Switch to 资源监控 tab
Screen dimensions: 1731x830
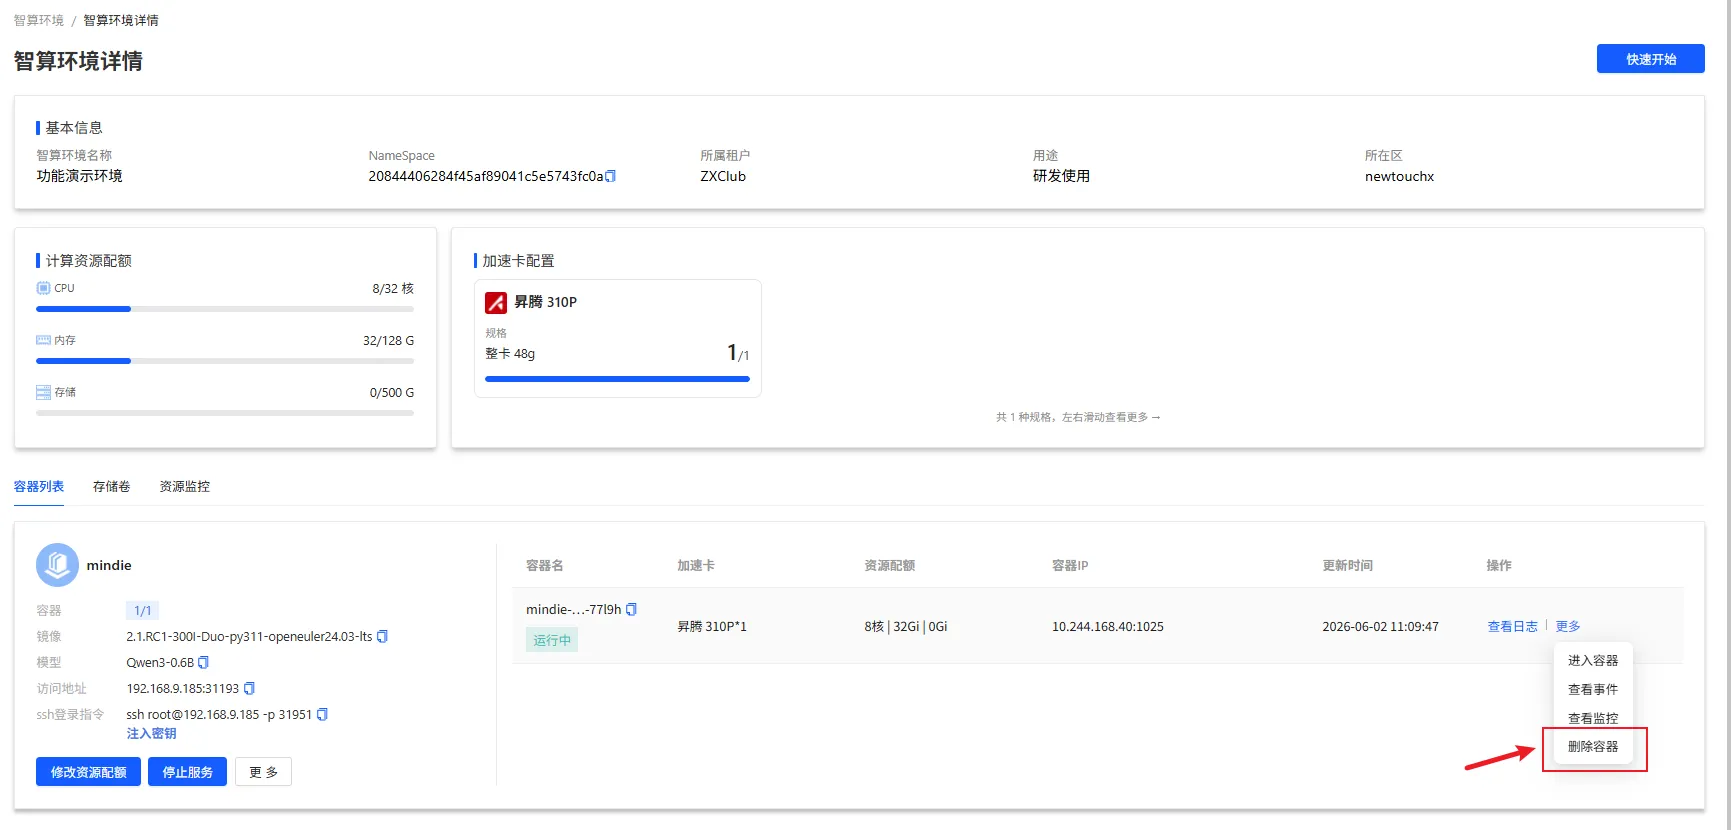(x=185, y=486)
